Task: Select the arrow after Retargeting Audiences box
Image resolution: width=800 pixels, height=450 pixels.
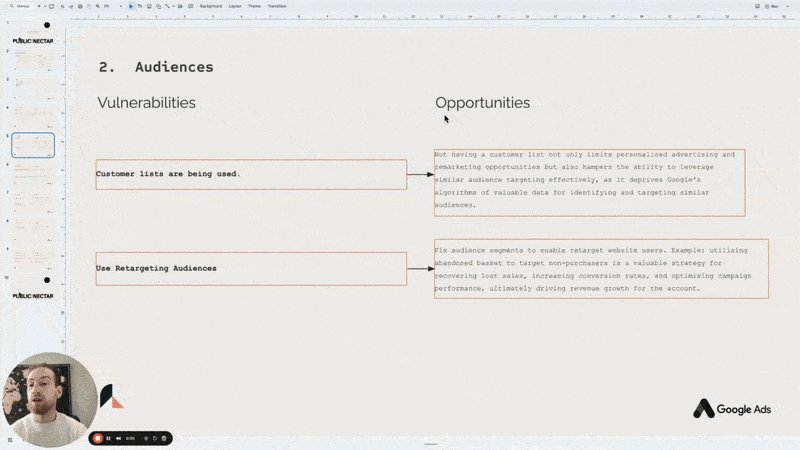Action: pyautogui.click(x=420, y=268)
